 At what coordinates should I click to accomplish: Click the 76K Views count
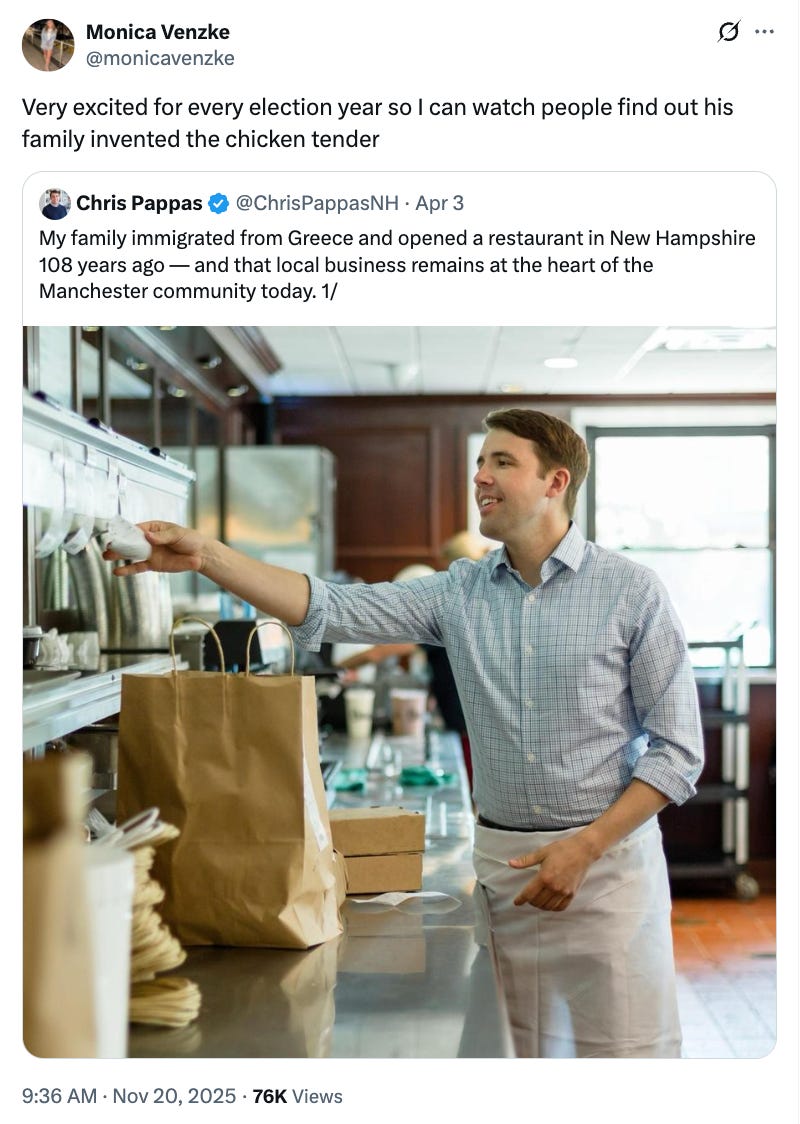point(297,1096)
